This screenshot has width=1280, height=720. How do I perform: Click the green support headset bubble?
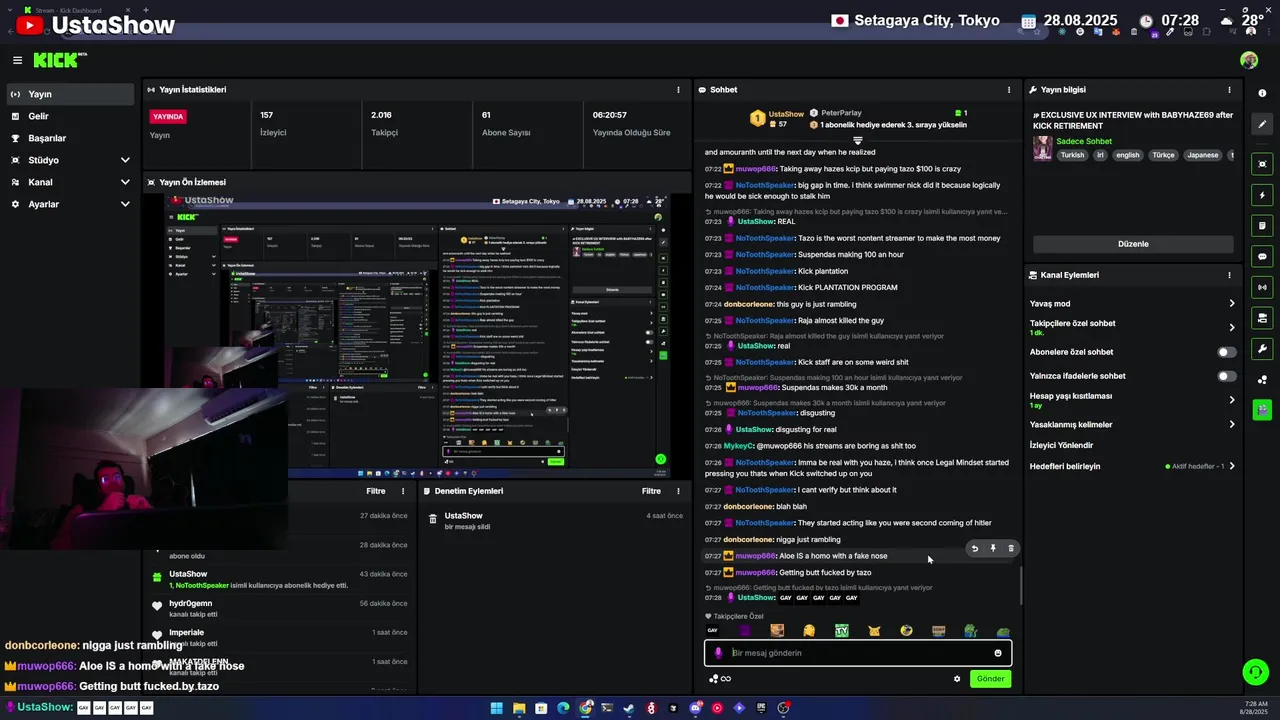pyautogui.click(x=1255, y=672)
